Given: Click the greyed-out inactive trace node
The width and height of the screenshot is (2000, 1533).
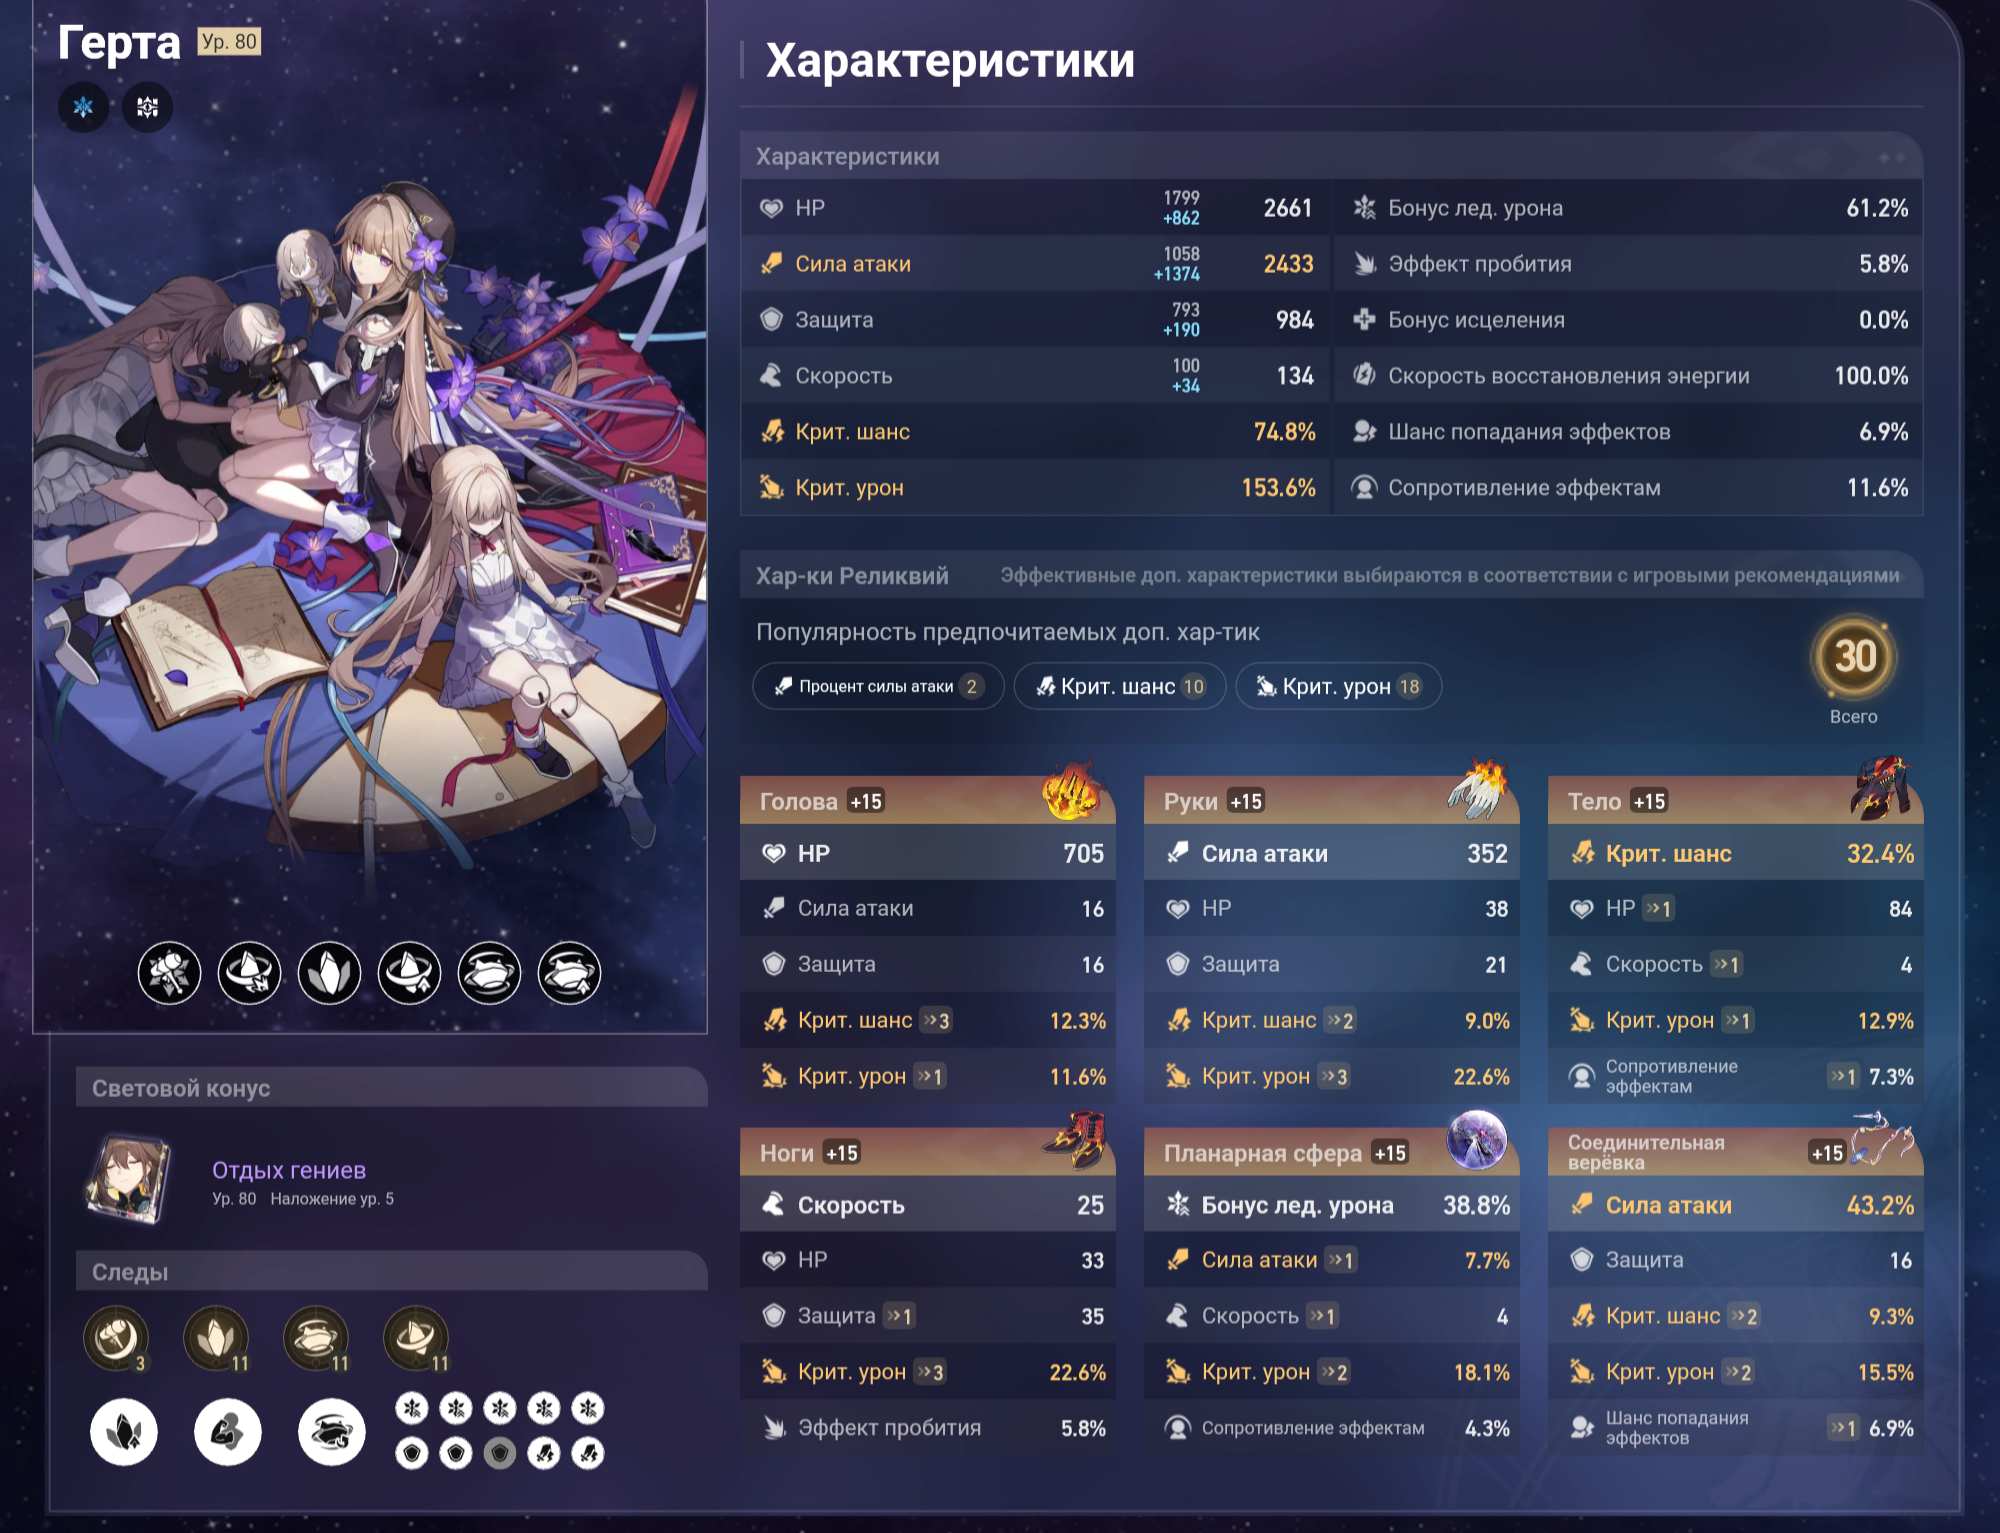Looking at the screenshot, I should coord(500,1453).
